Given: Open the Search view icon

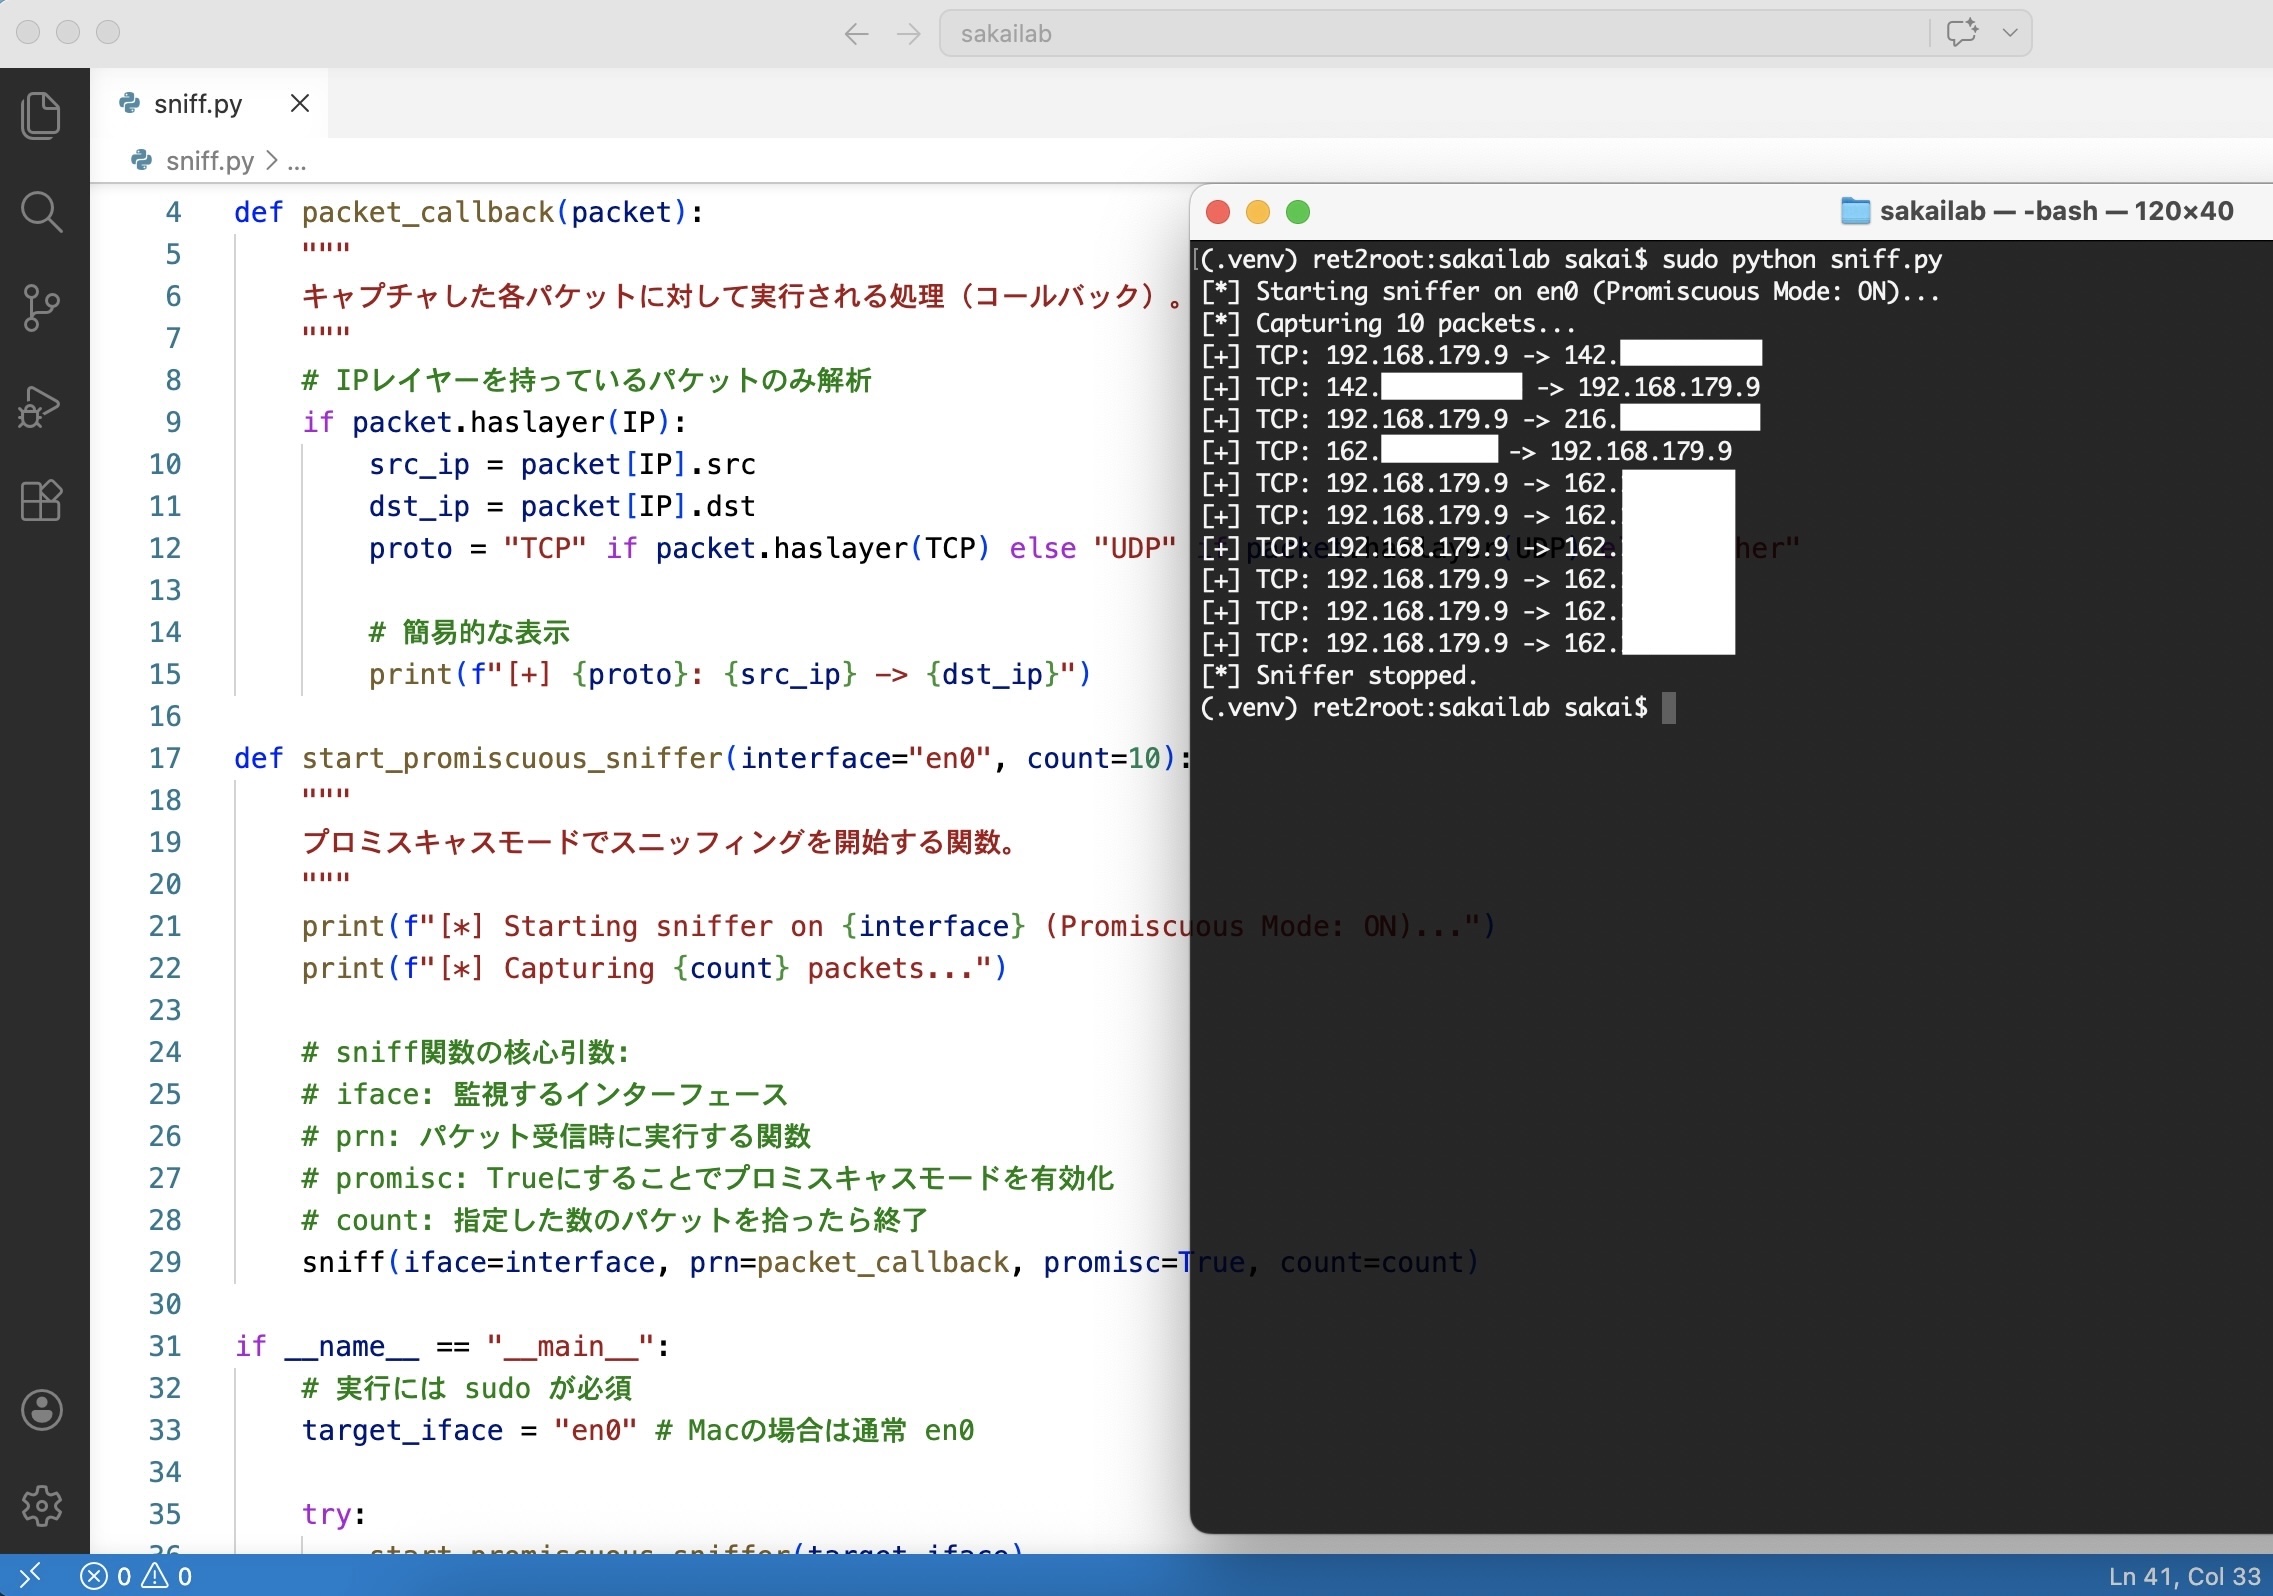Looking at the screenshot, I should pyautogui.click(x=41, y=212).
